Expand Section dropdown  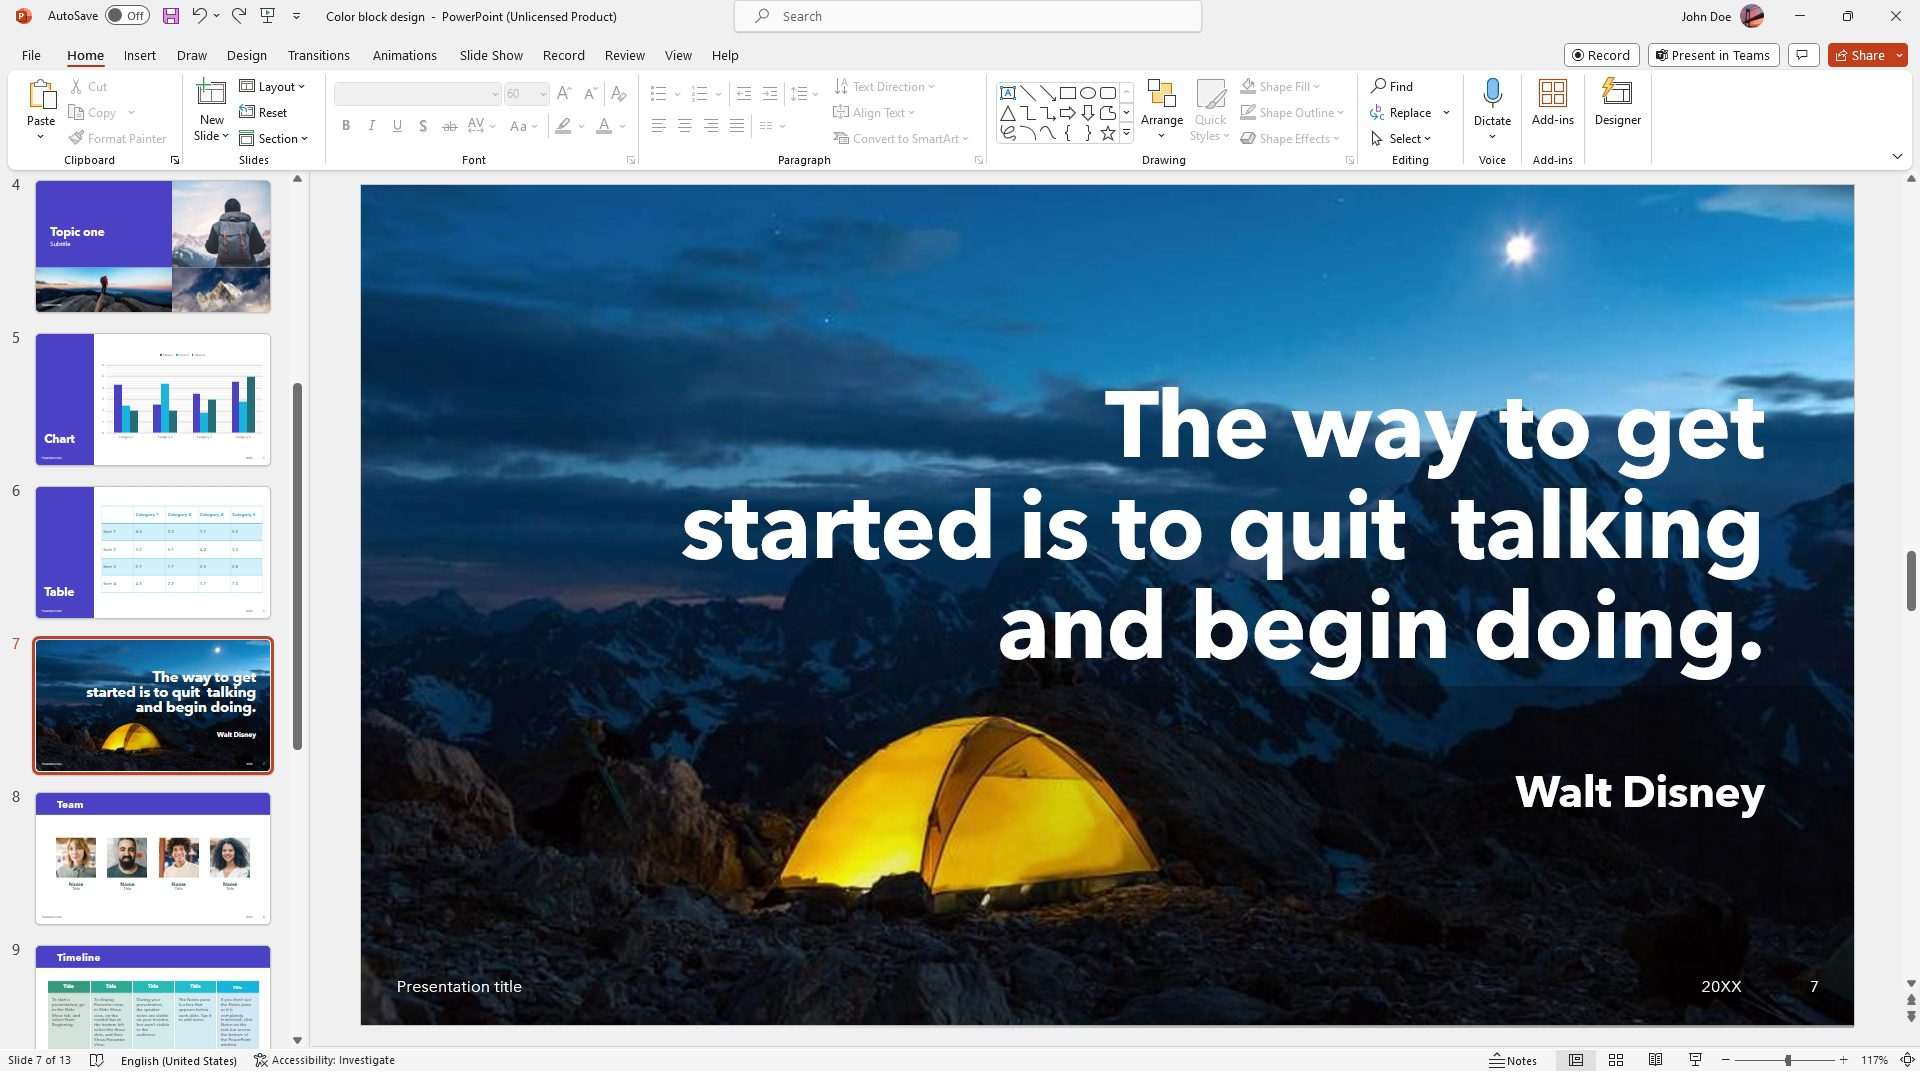point(273,139)
